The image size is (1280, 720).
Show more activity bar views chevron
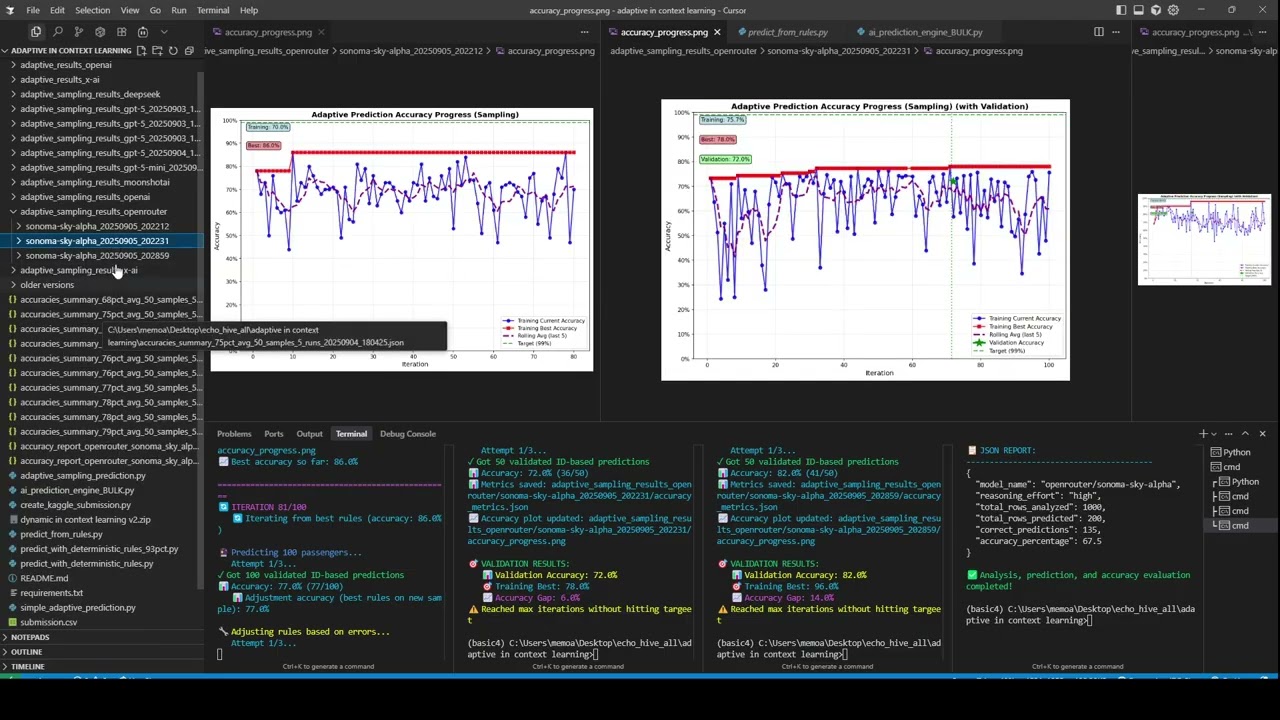click(x=164, y=32)
